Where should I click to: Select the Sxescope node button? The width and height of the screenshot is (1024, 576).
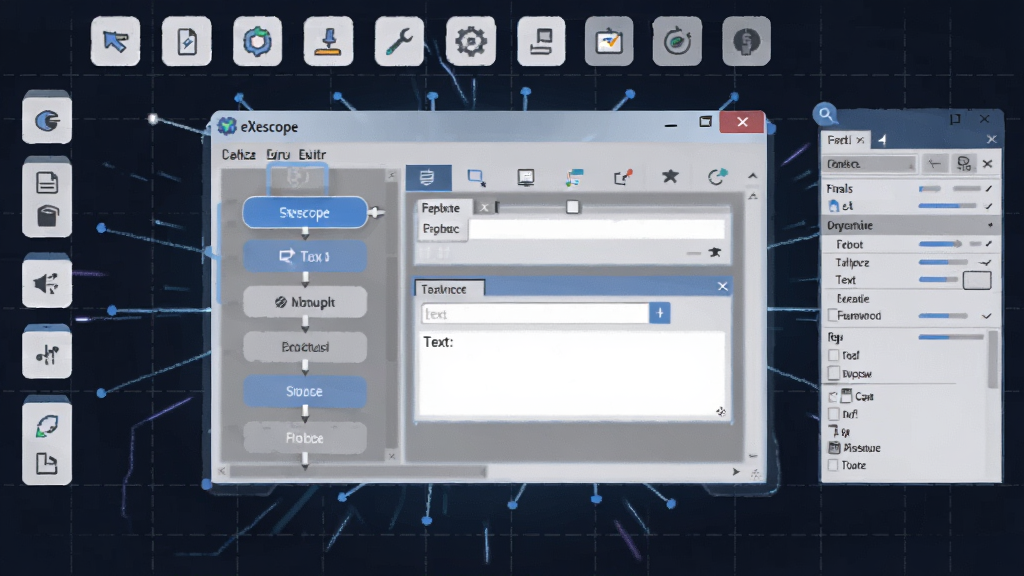tap(305, 213)
